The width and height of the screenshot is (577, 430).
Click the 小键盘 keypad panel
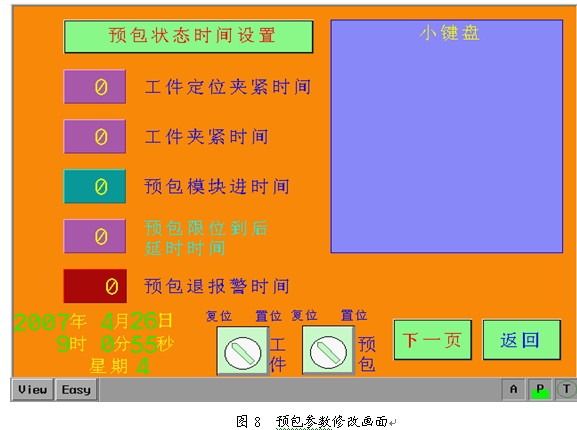coord(447,136)
